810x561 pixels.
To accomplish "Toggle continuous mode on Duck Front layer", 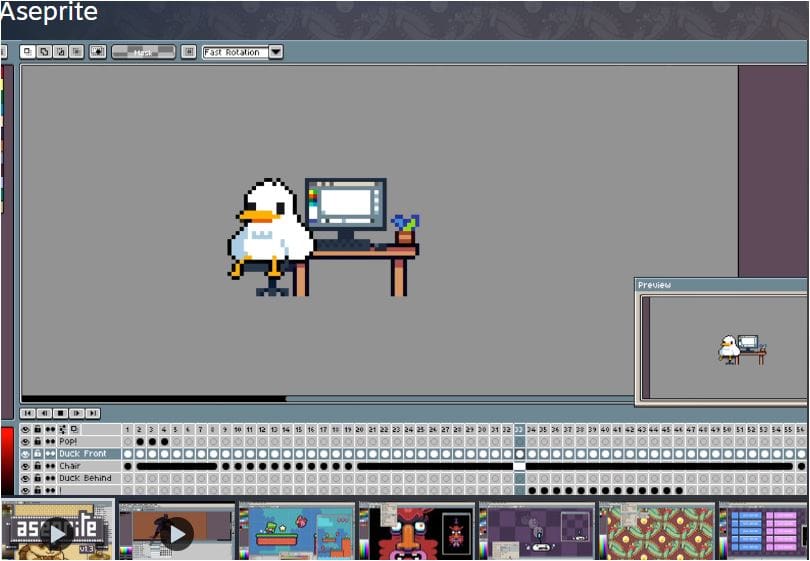I will [50, 454].
